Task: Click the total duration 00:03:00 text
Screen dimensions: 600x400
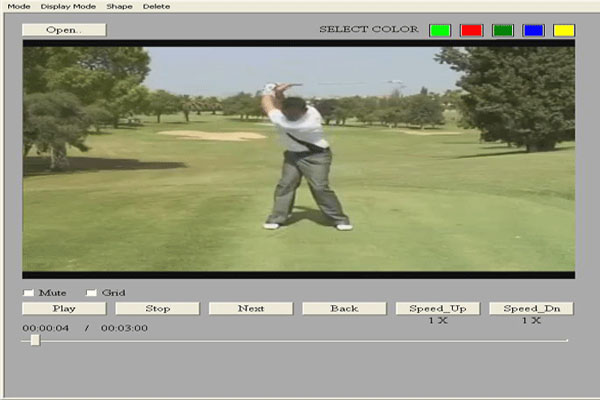Action: 124,328
